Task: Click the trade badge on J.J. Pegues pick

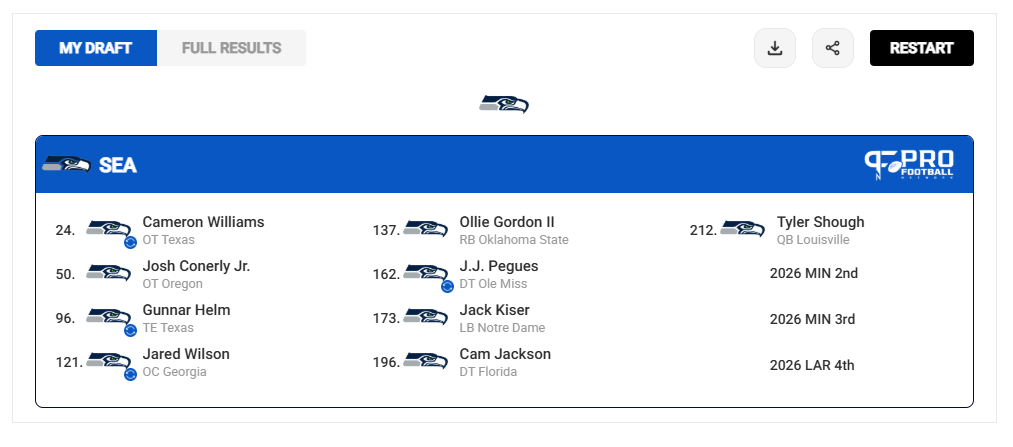Action: point(447,286)
